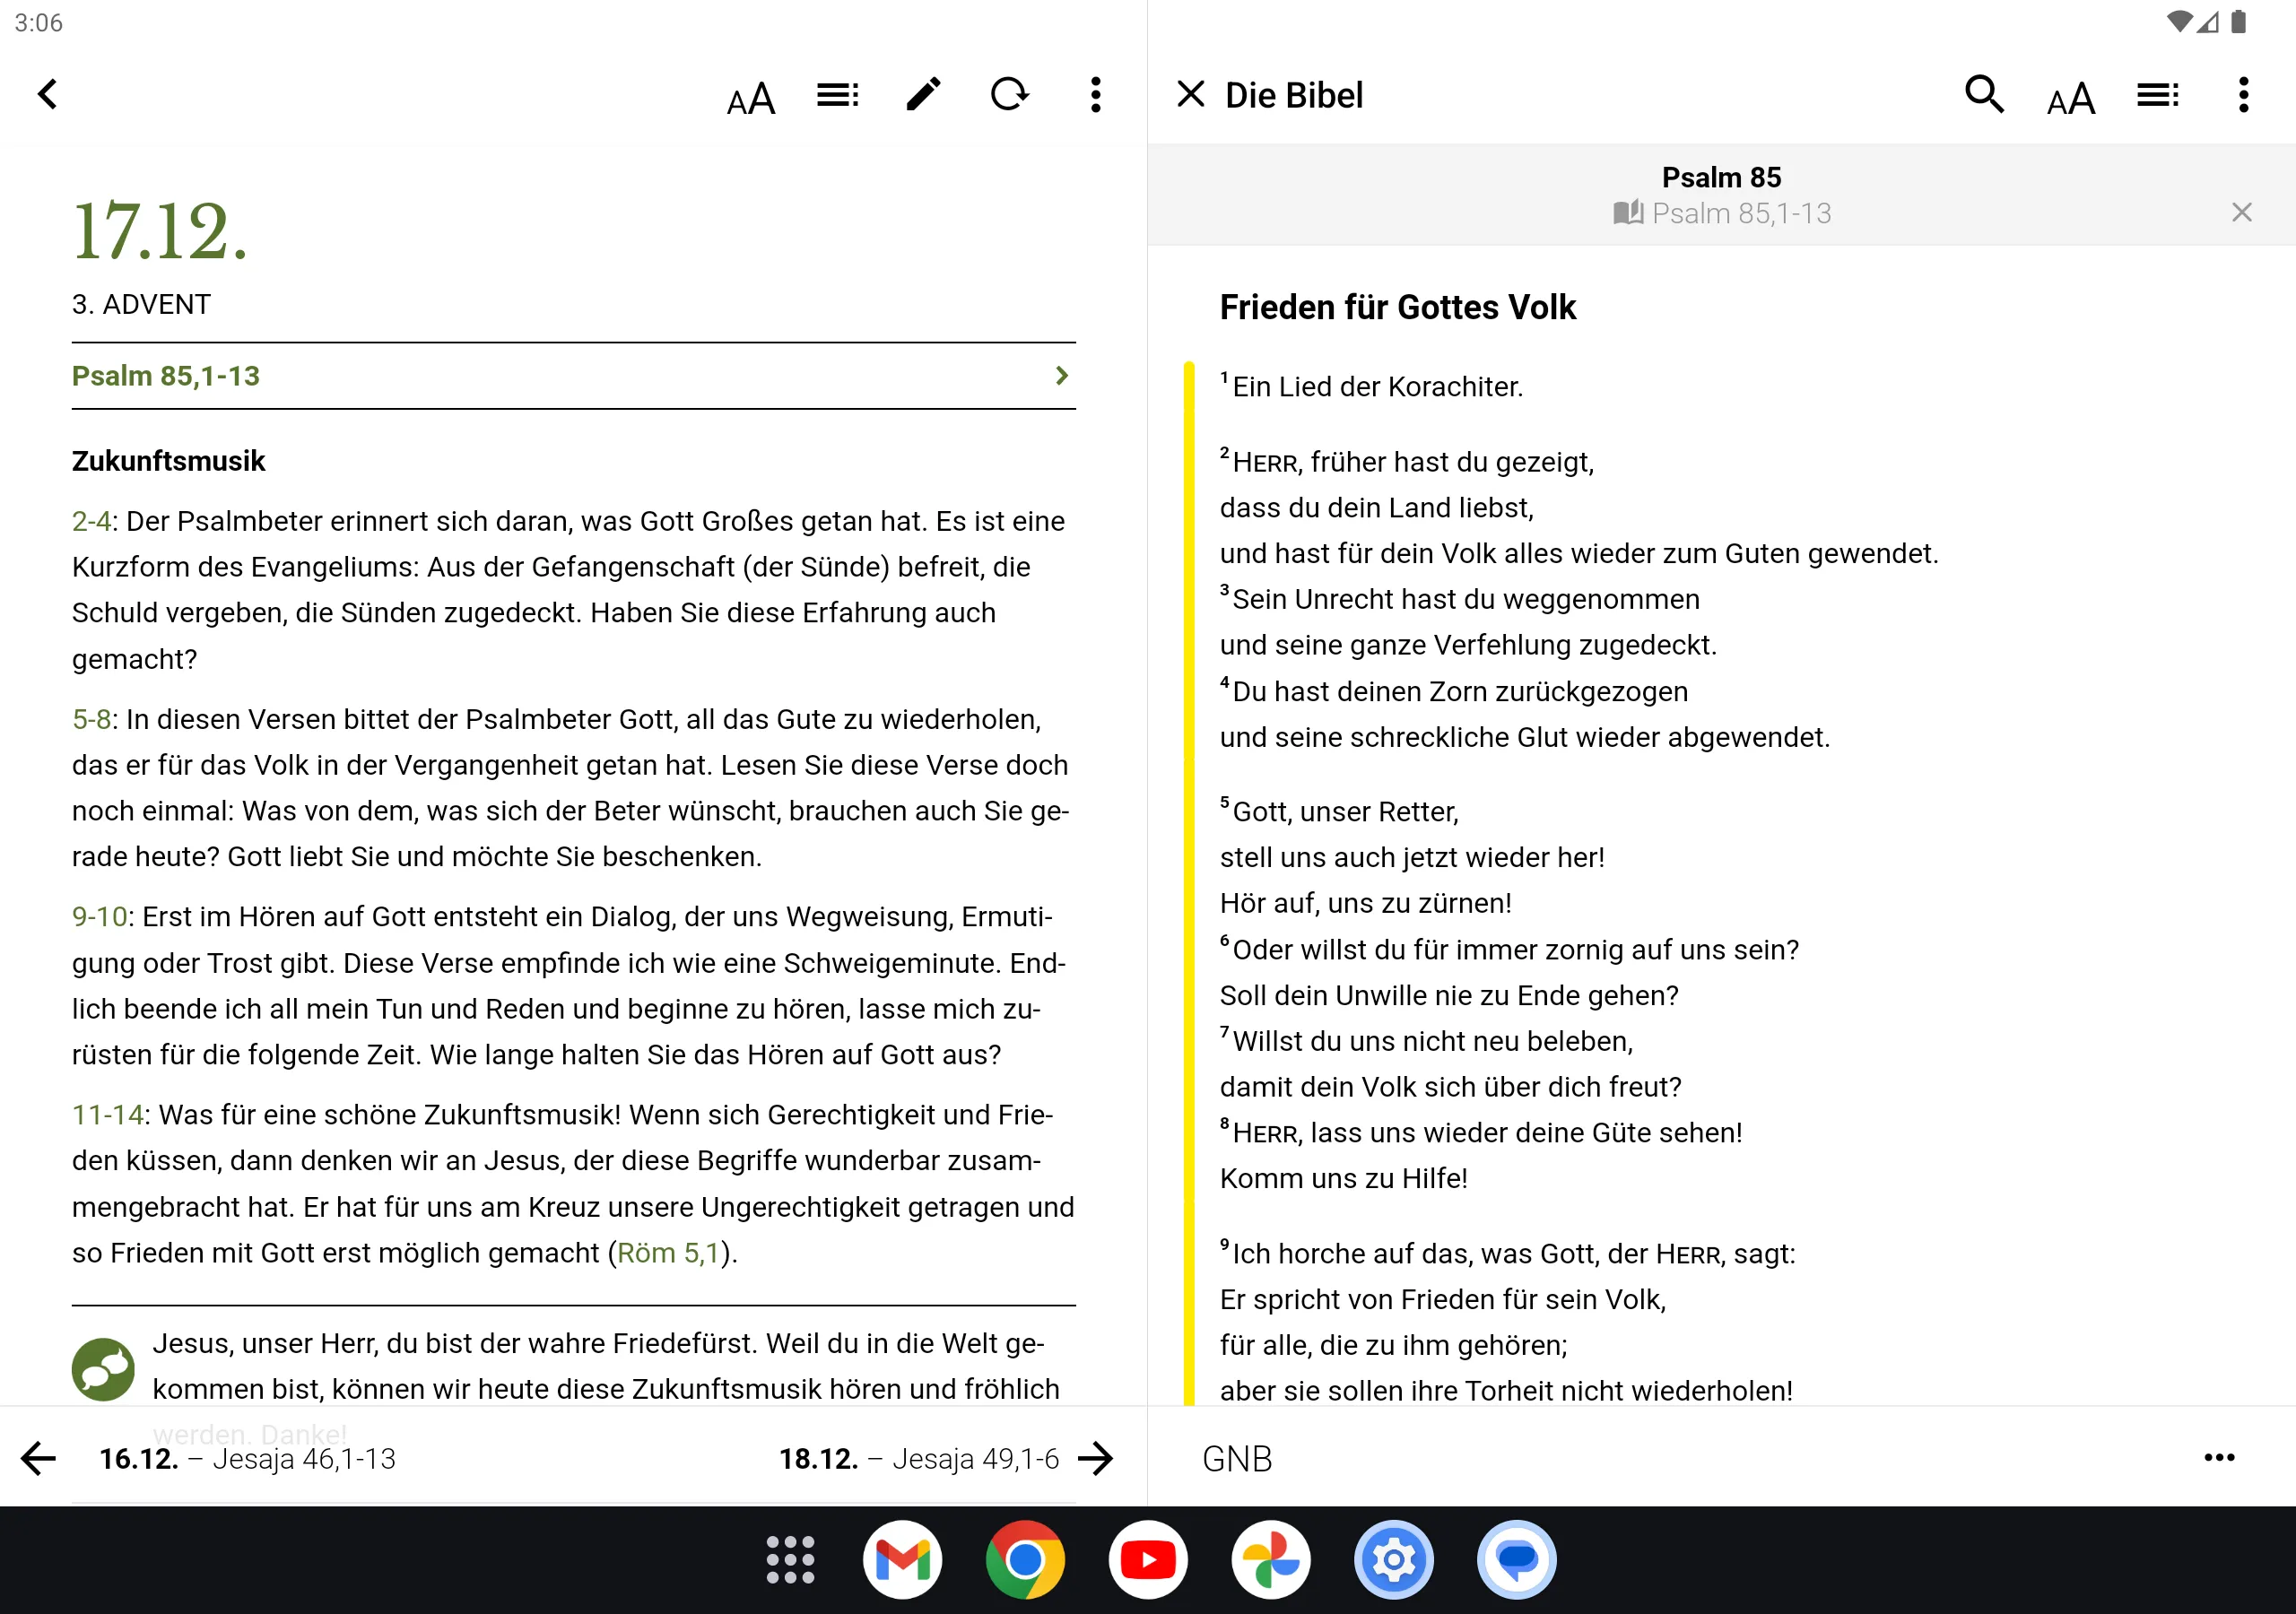Open the contents list in devotional pane
The image size is (2296, 1614).
[838, 95]
